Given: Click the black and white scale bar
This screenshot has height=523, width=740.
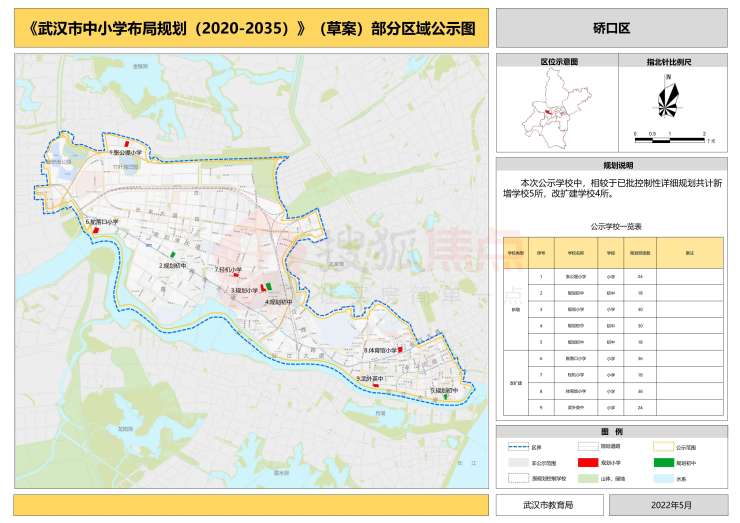Looking at the screenshot, I should point(670,140).
